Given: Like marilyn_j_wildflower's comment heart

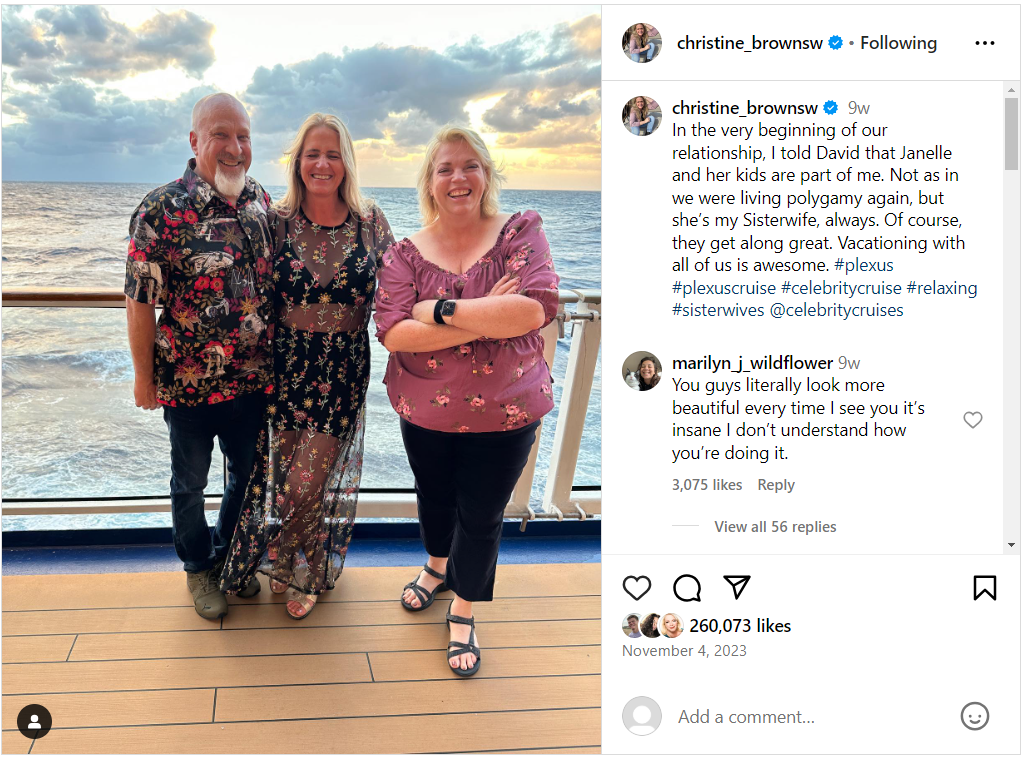Looking at the screenshot, I should (973, 419).
